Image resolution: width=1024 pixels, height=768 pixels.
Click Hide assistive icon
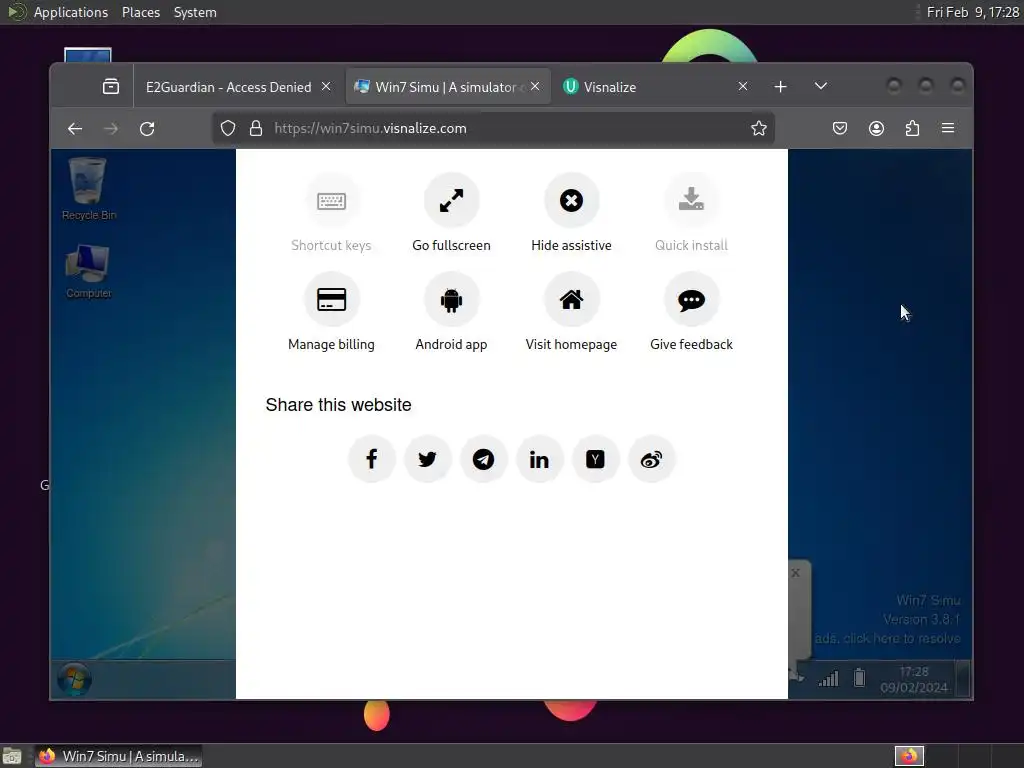coord(571,200)
